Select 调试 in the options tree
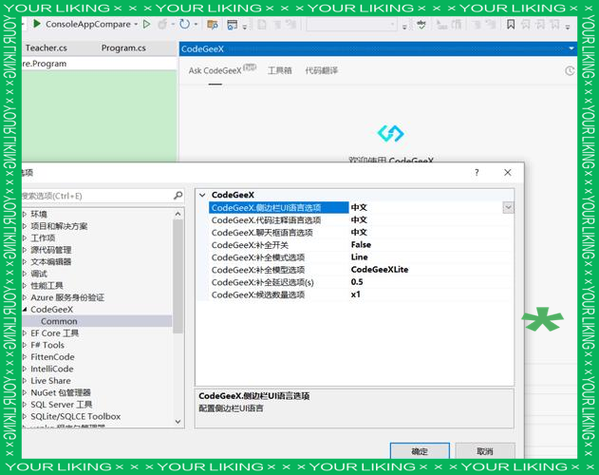 pos(39,274)
